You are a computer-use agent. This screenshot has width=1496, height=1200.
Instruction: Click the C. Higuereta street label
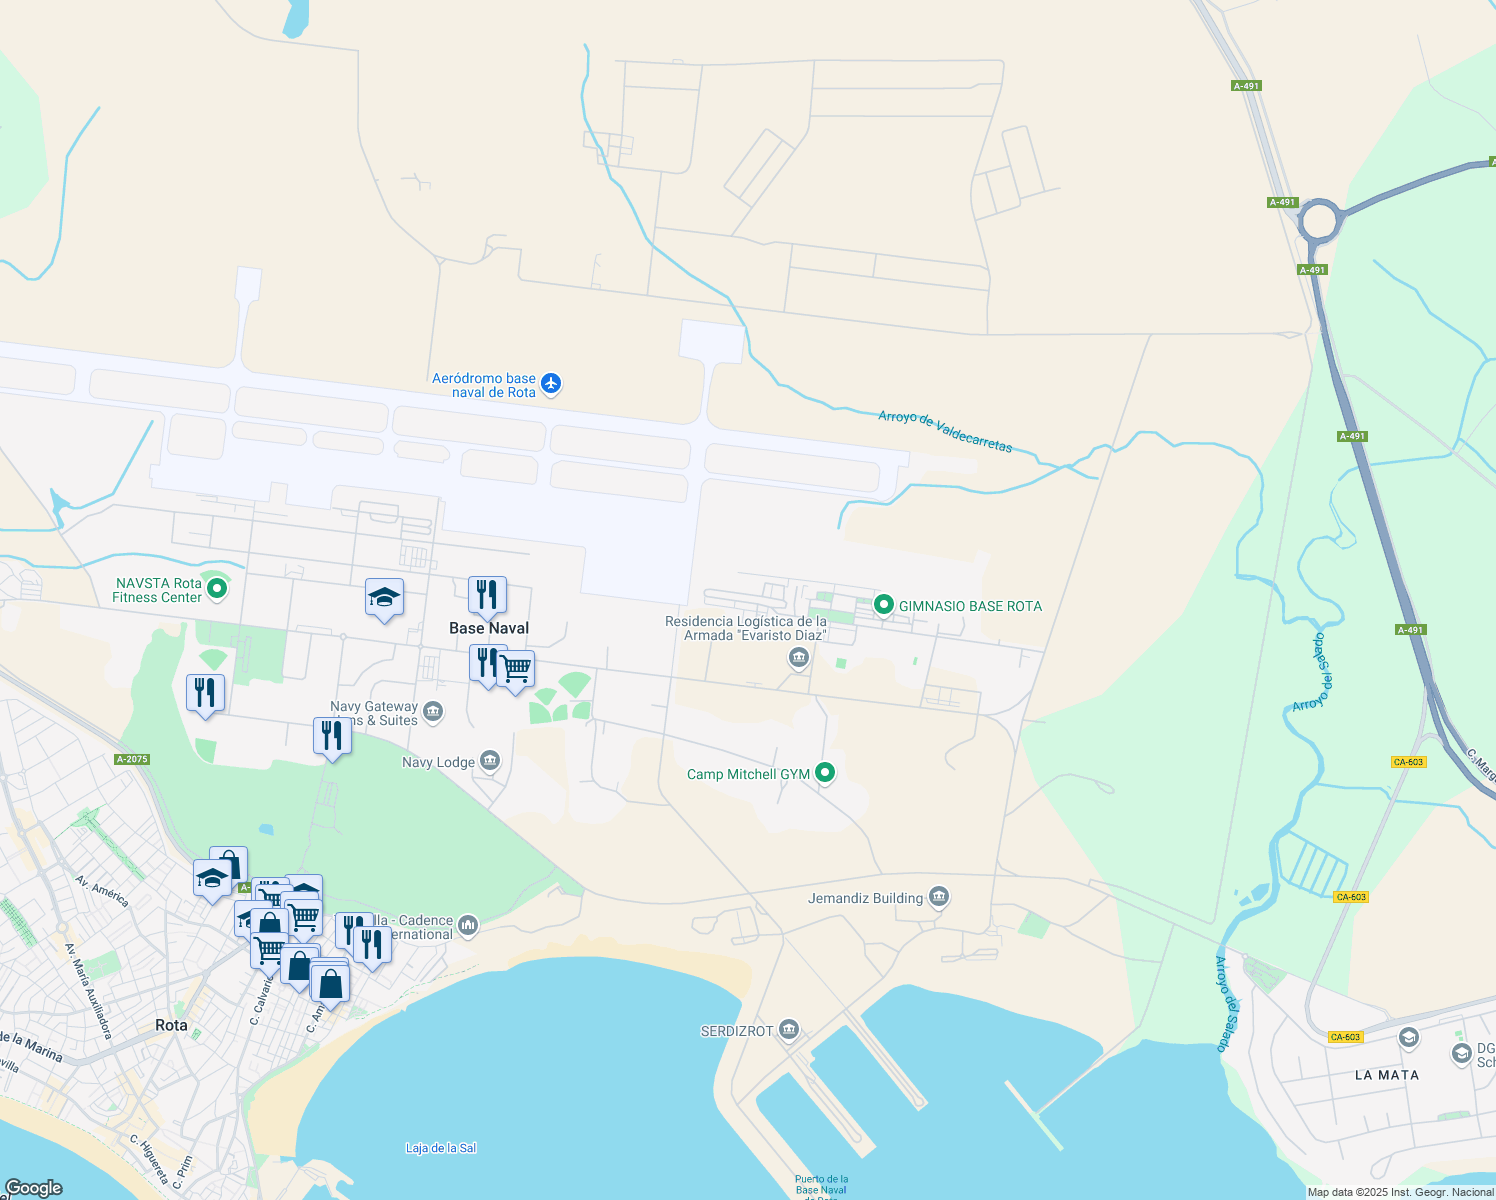(149, 1160)
